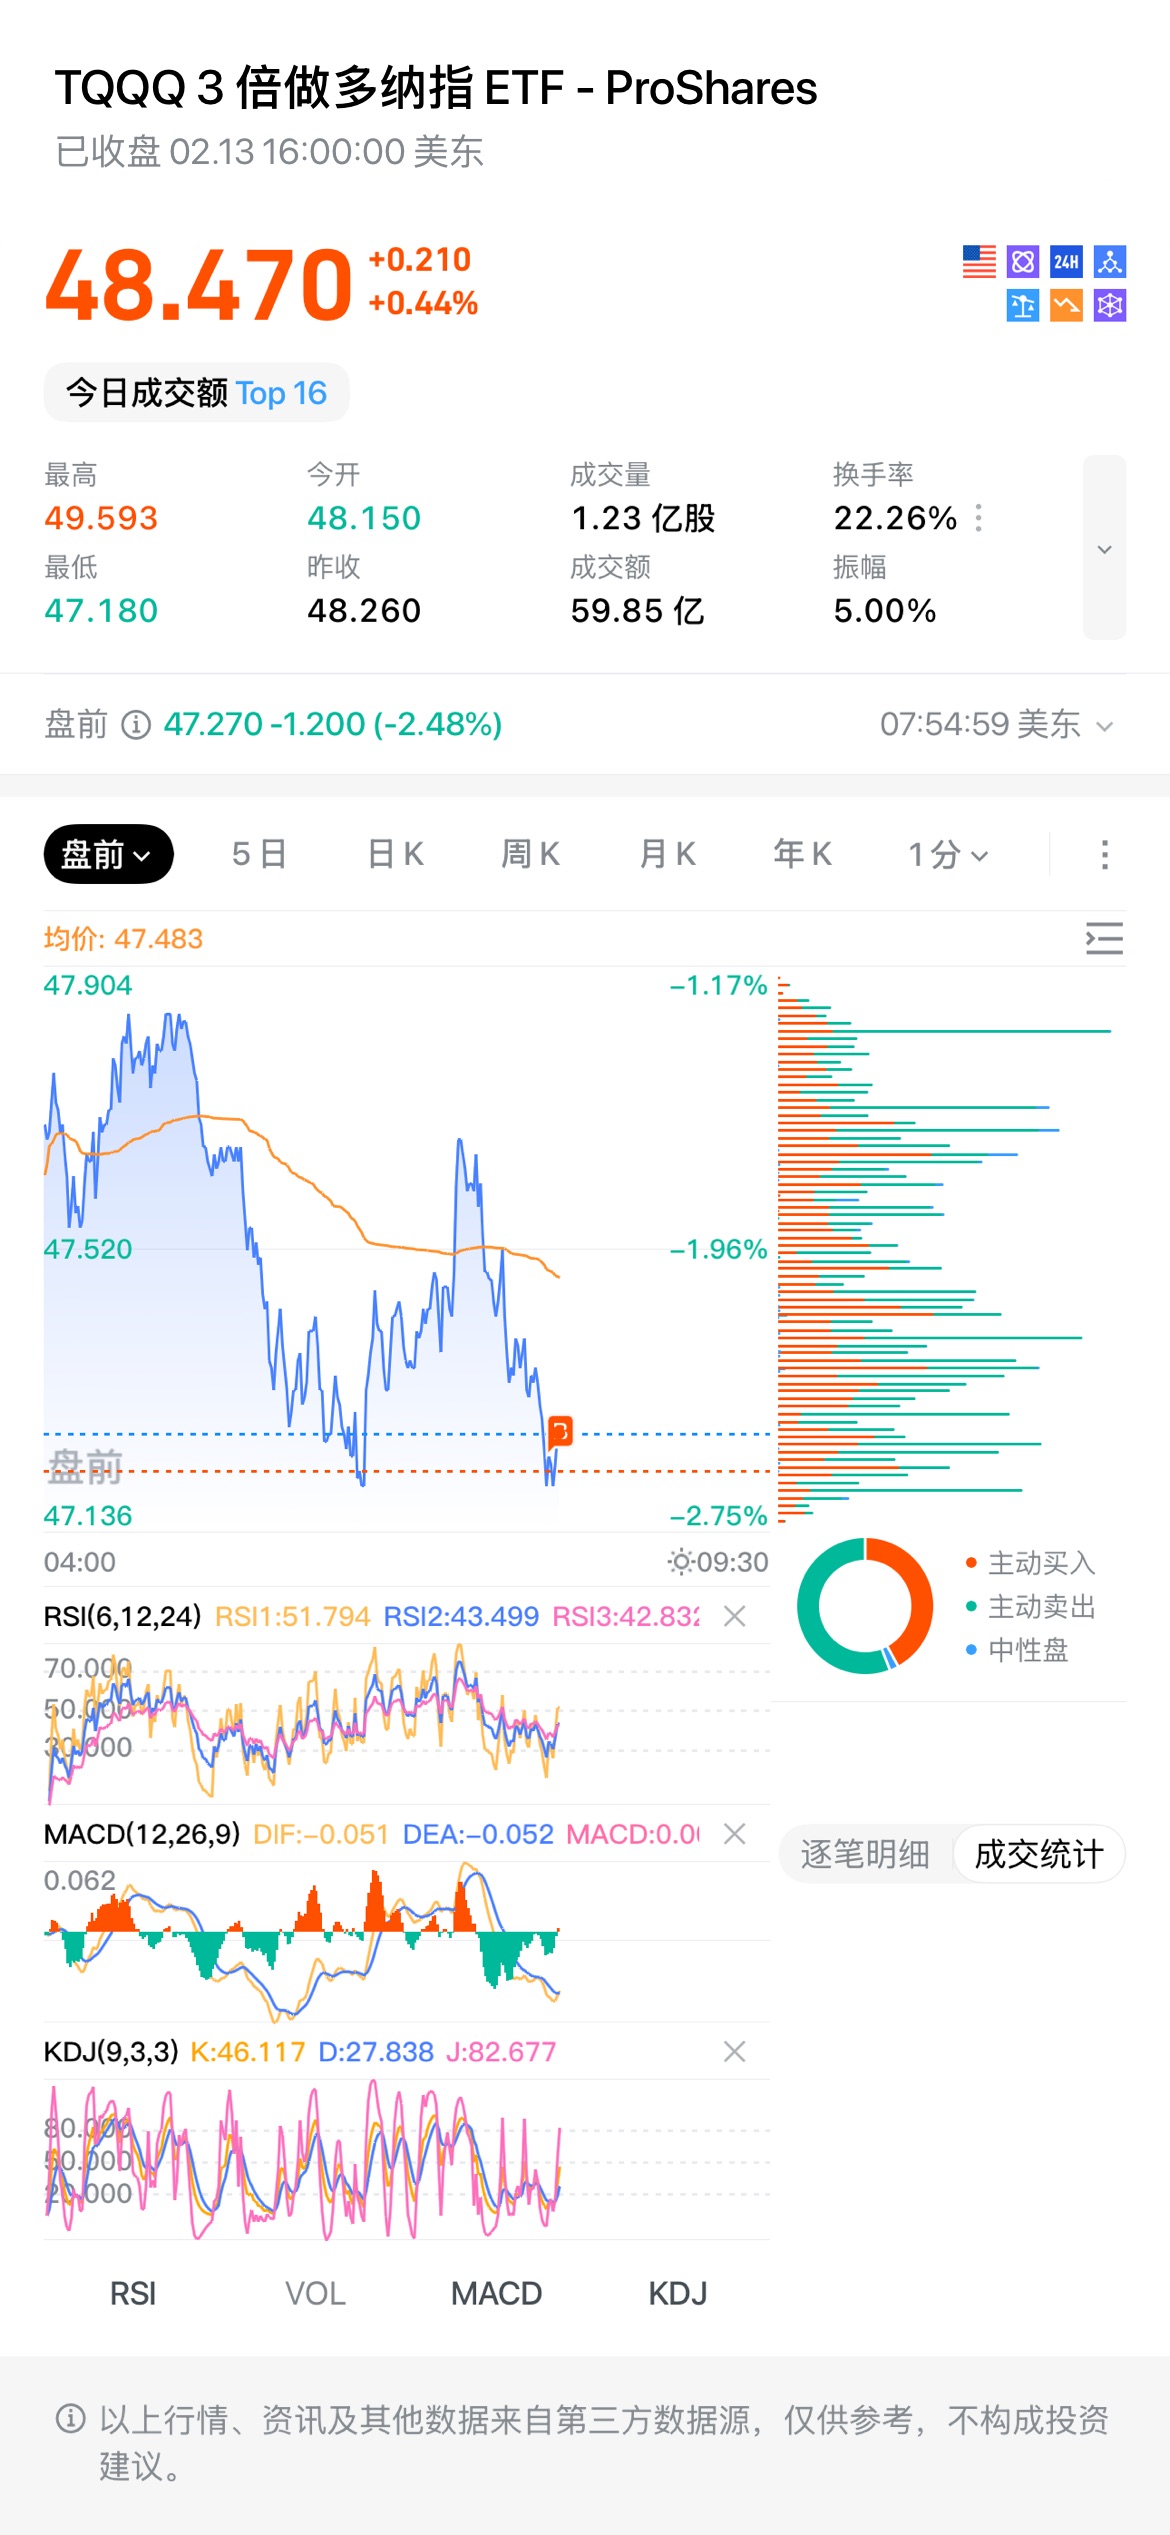Viewport: 1170px width, 2535px height.
Task: Click the blue 24H trading icon
Action: (1066, 262)
